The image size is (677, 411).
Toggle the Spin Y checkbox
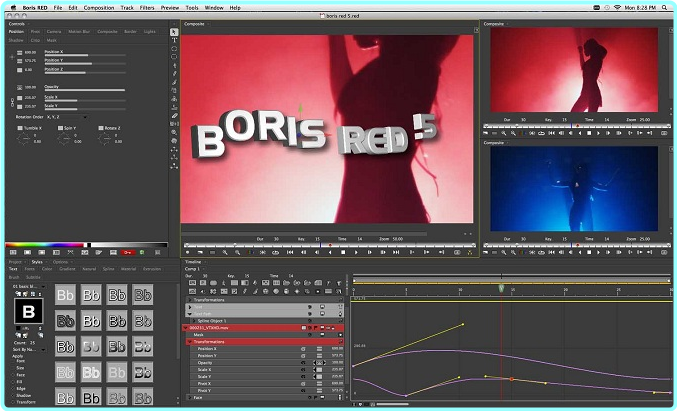pyautogui.click(x=60, y=128)
